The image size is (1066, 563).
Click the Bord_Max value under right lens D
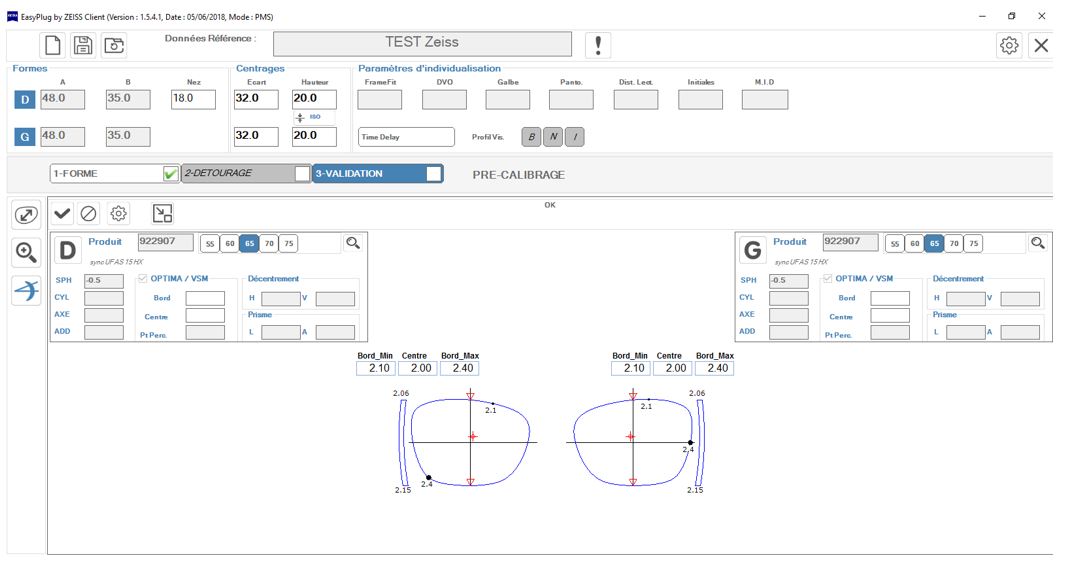click(x=460, y=369)
